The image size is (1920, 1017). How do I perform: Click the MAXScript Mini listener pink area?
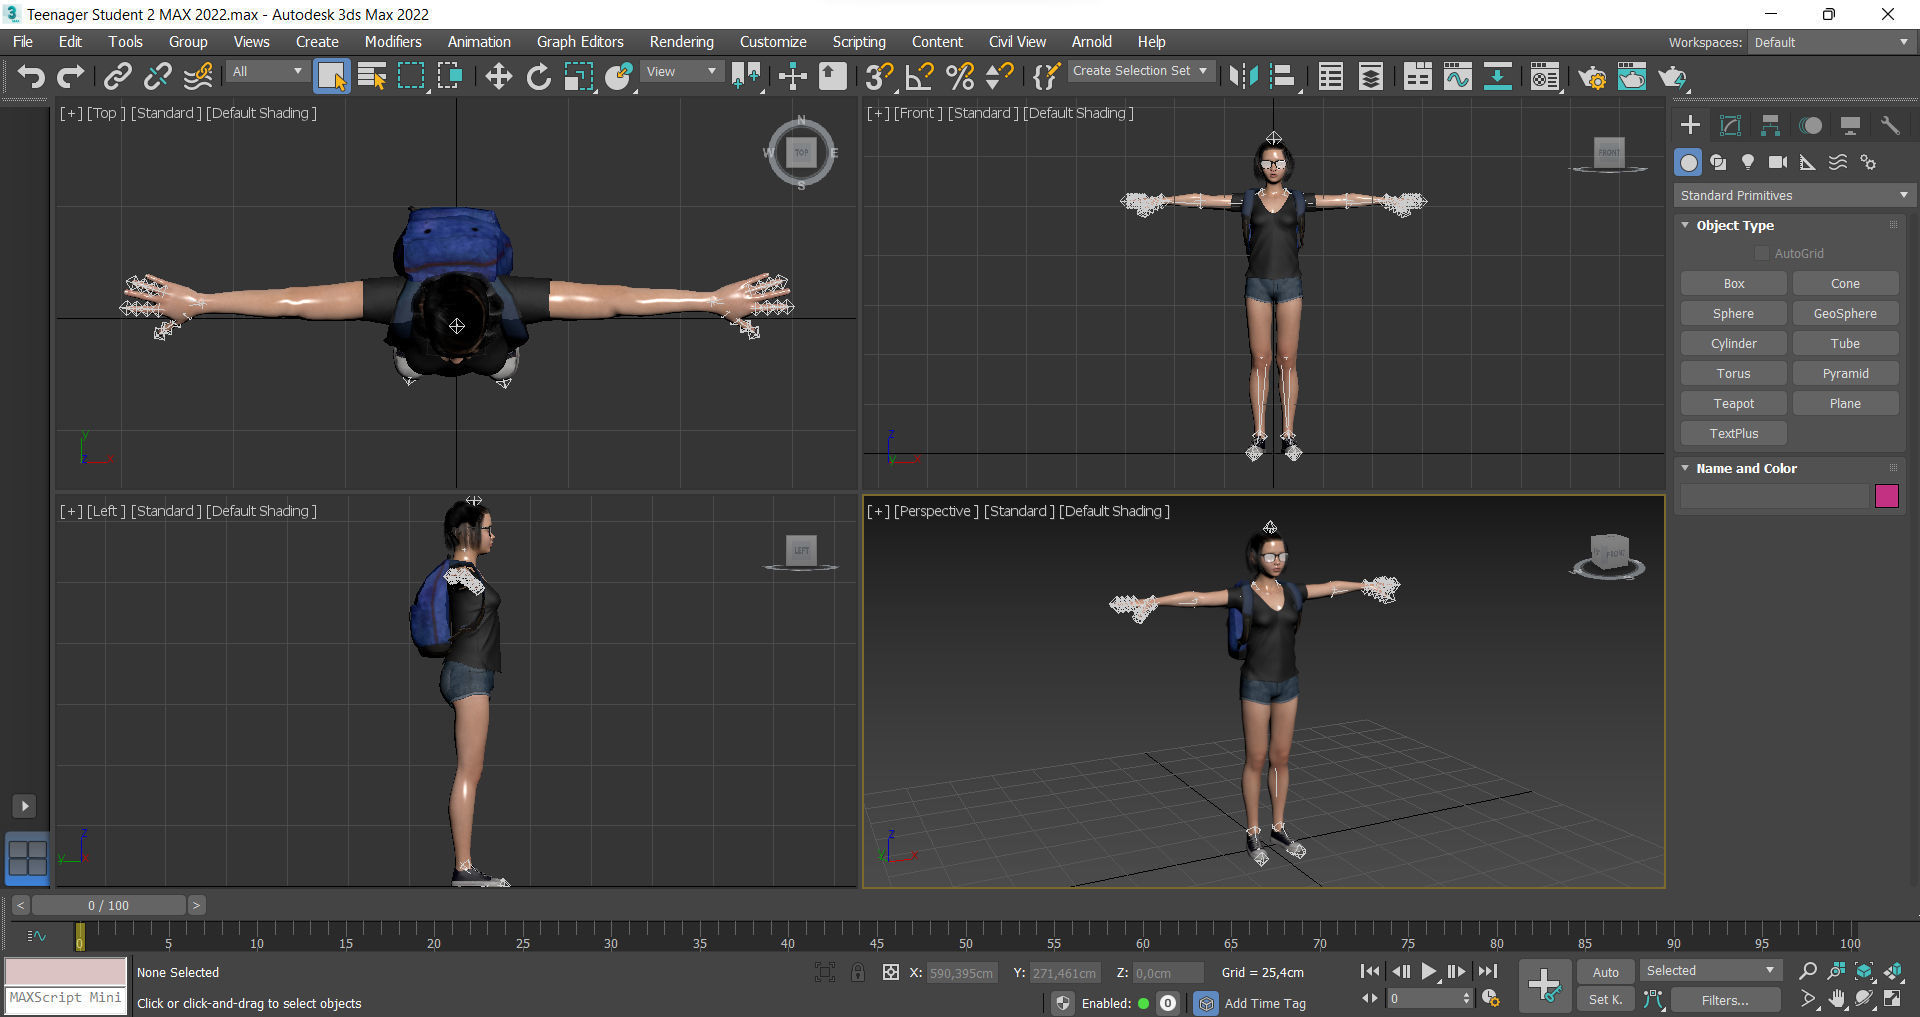(x=66, y=971)
